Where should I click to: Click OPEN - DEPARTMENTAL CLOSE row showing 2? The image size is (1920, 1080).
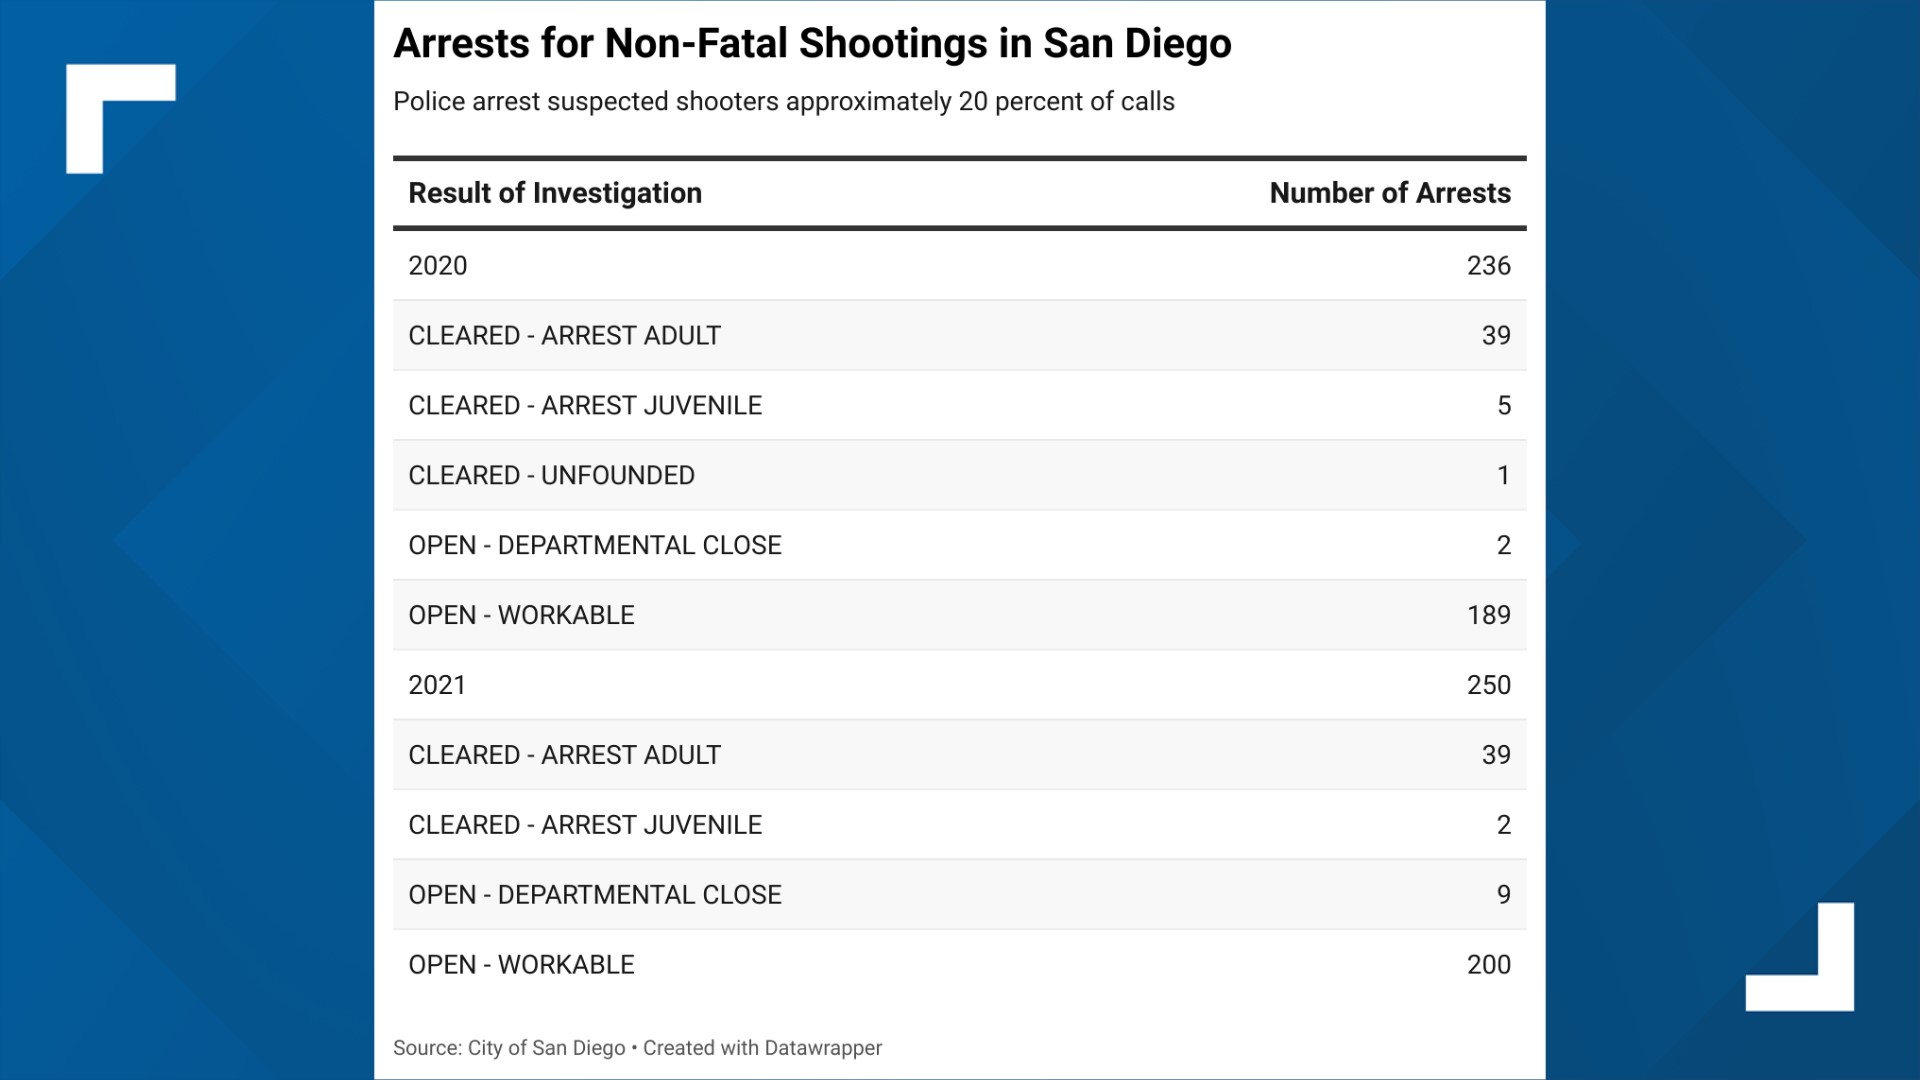(x=960, y=545)
